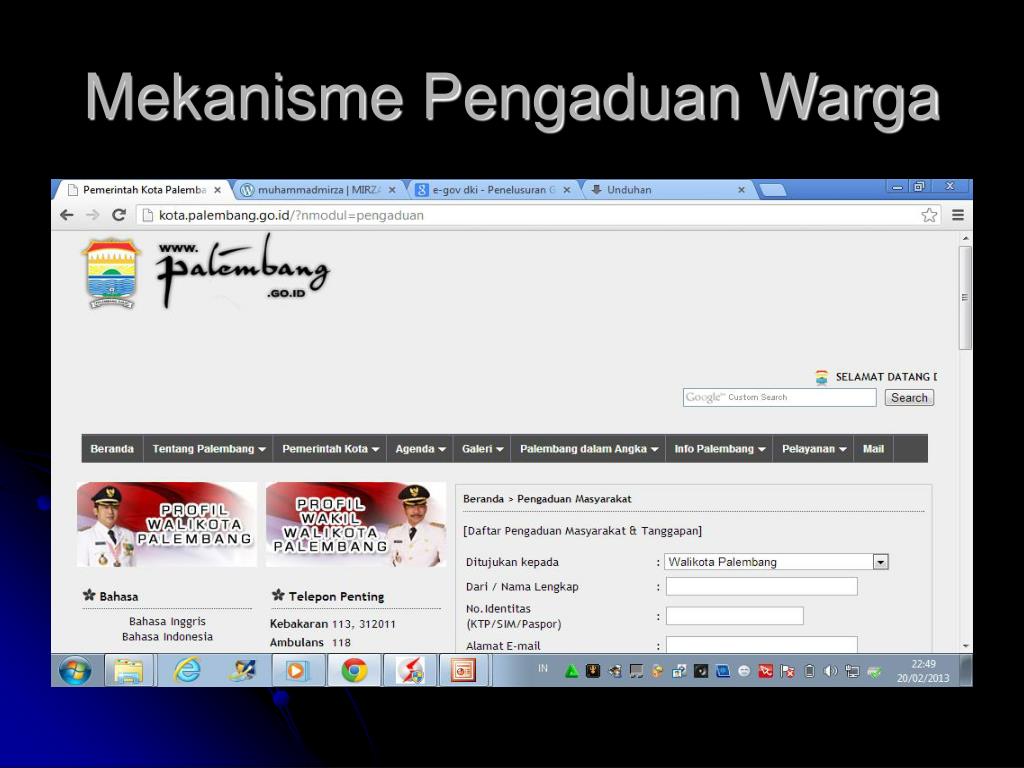Screen dimensions: 1024x768
Task: Click the Chrome taskbar icon
Action: click(x=354, y=671)
